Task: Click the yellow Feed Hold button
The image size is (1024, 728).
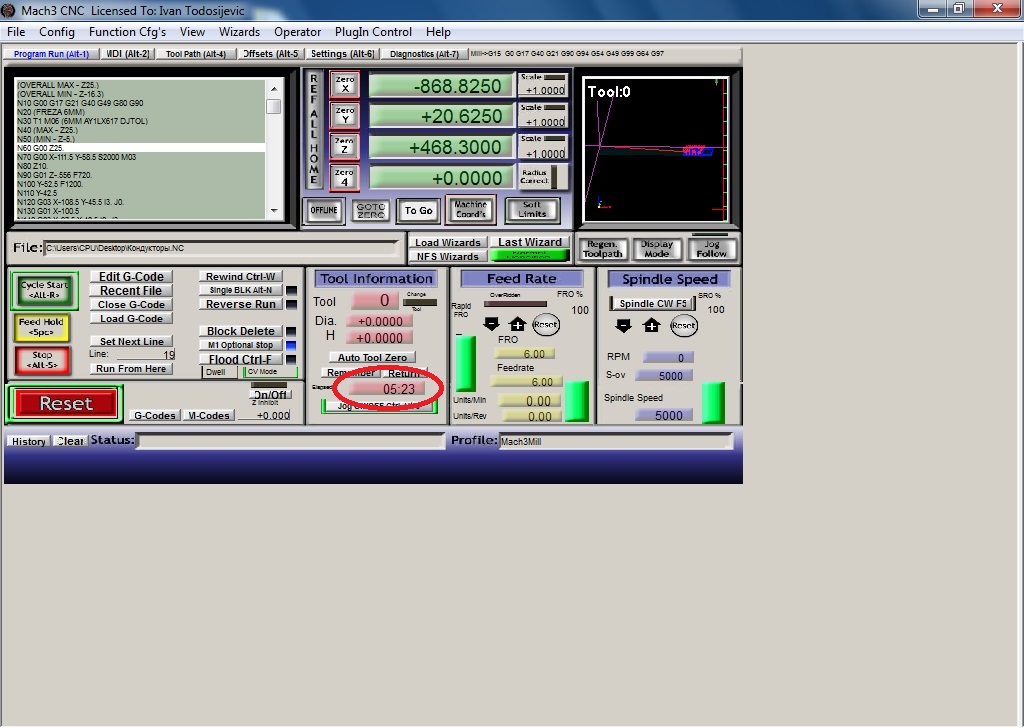Action: tap(41, 326)
